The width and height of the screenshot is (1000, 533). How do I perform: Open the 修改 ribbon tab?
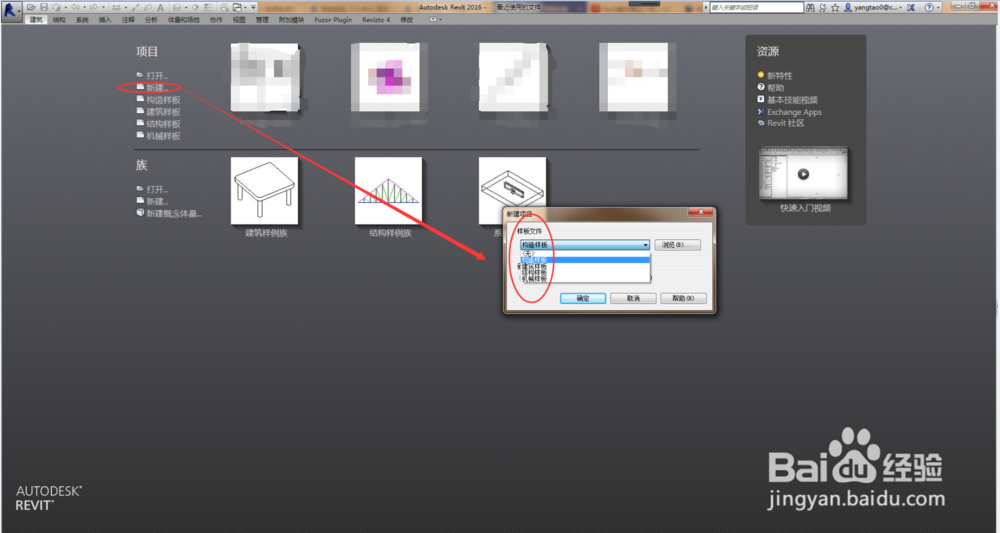point(407,20)
